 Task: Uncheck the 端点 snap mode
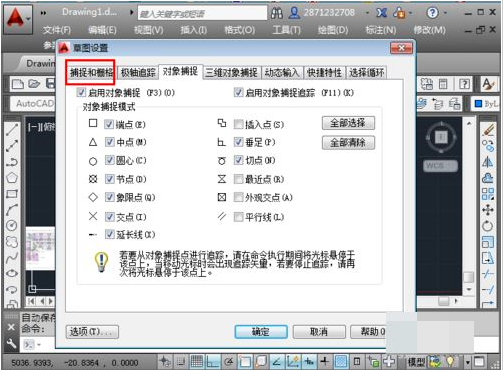109,125
